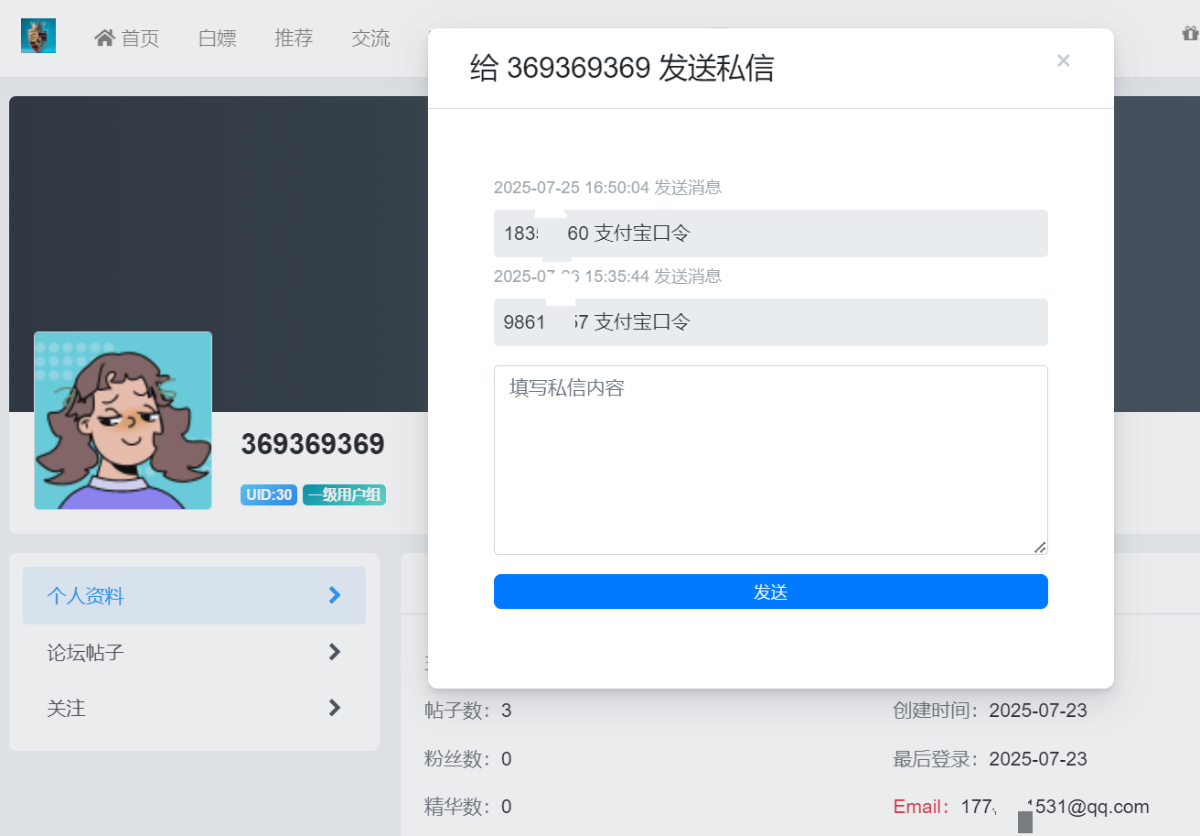Open the 白嫖 navigation menu item
The height and width of the screenshot is (836, 1200).
click(217, 38)
